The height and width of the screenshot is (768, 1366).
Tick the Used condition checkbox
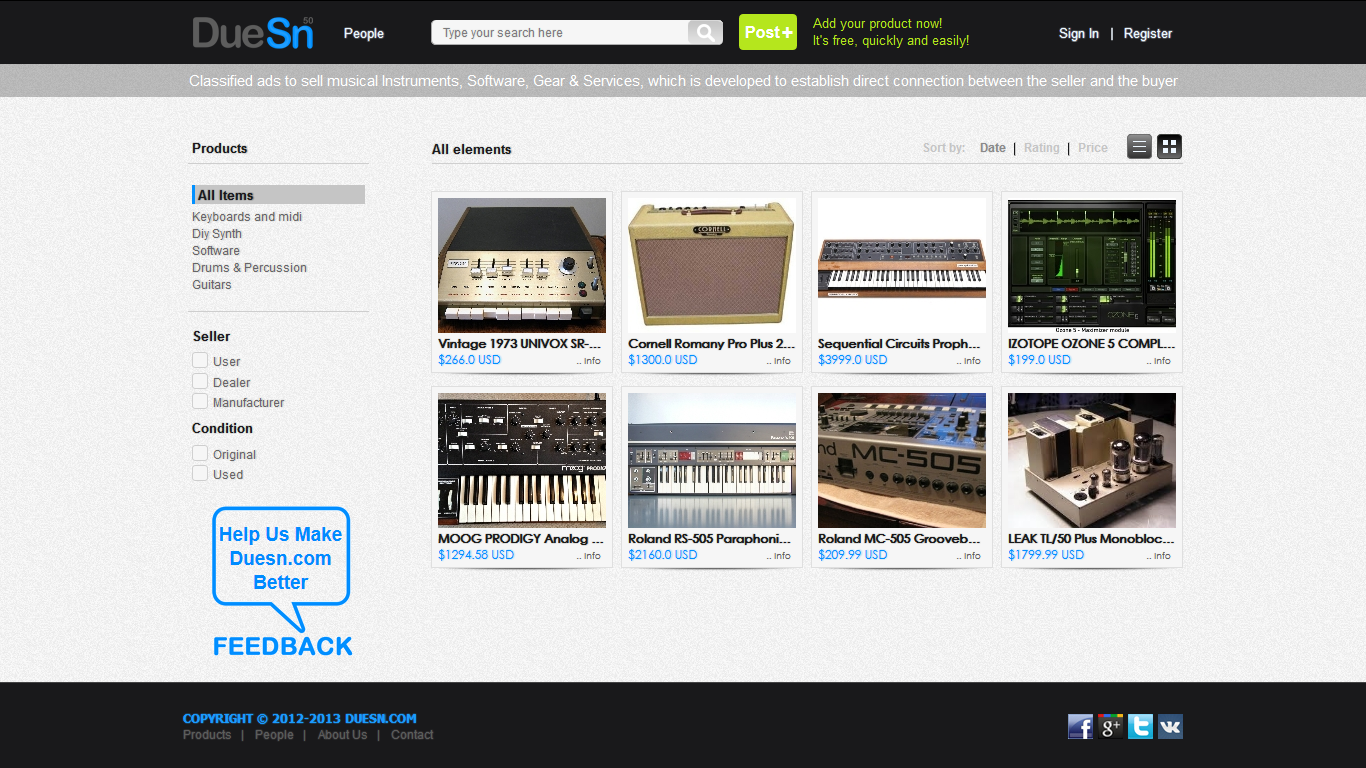pyautogui.click(x=200, y=473)
